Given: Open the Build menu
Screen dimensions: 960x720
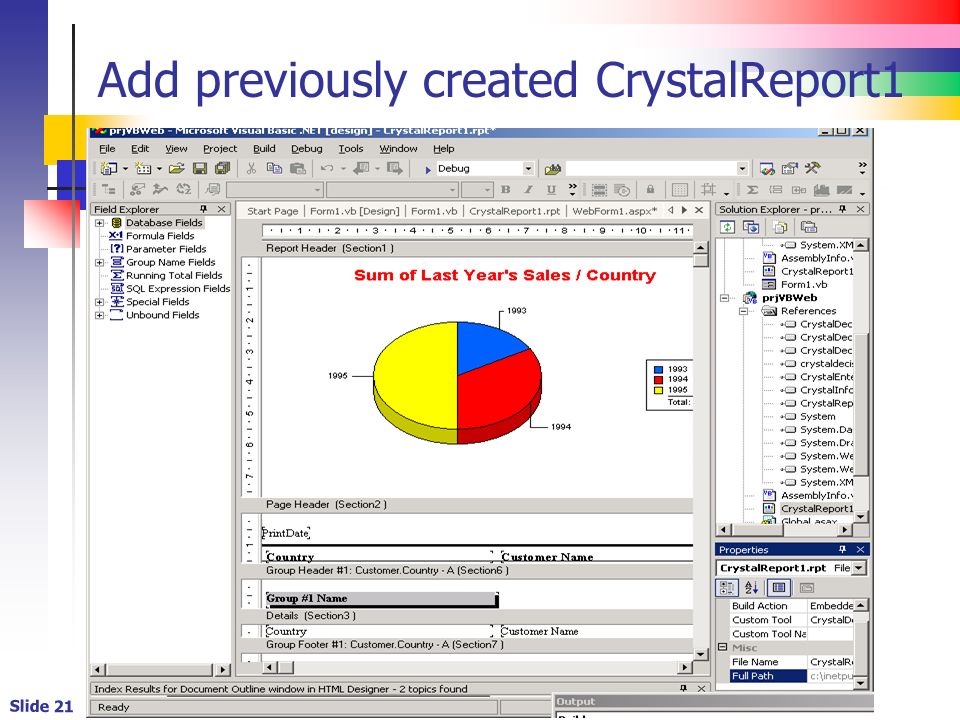Looking at the screenshot, I should click(264, 149).
